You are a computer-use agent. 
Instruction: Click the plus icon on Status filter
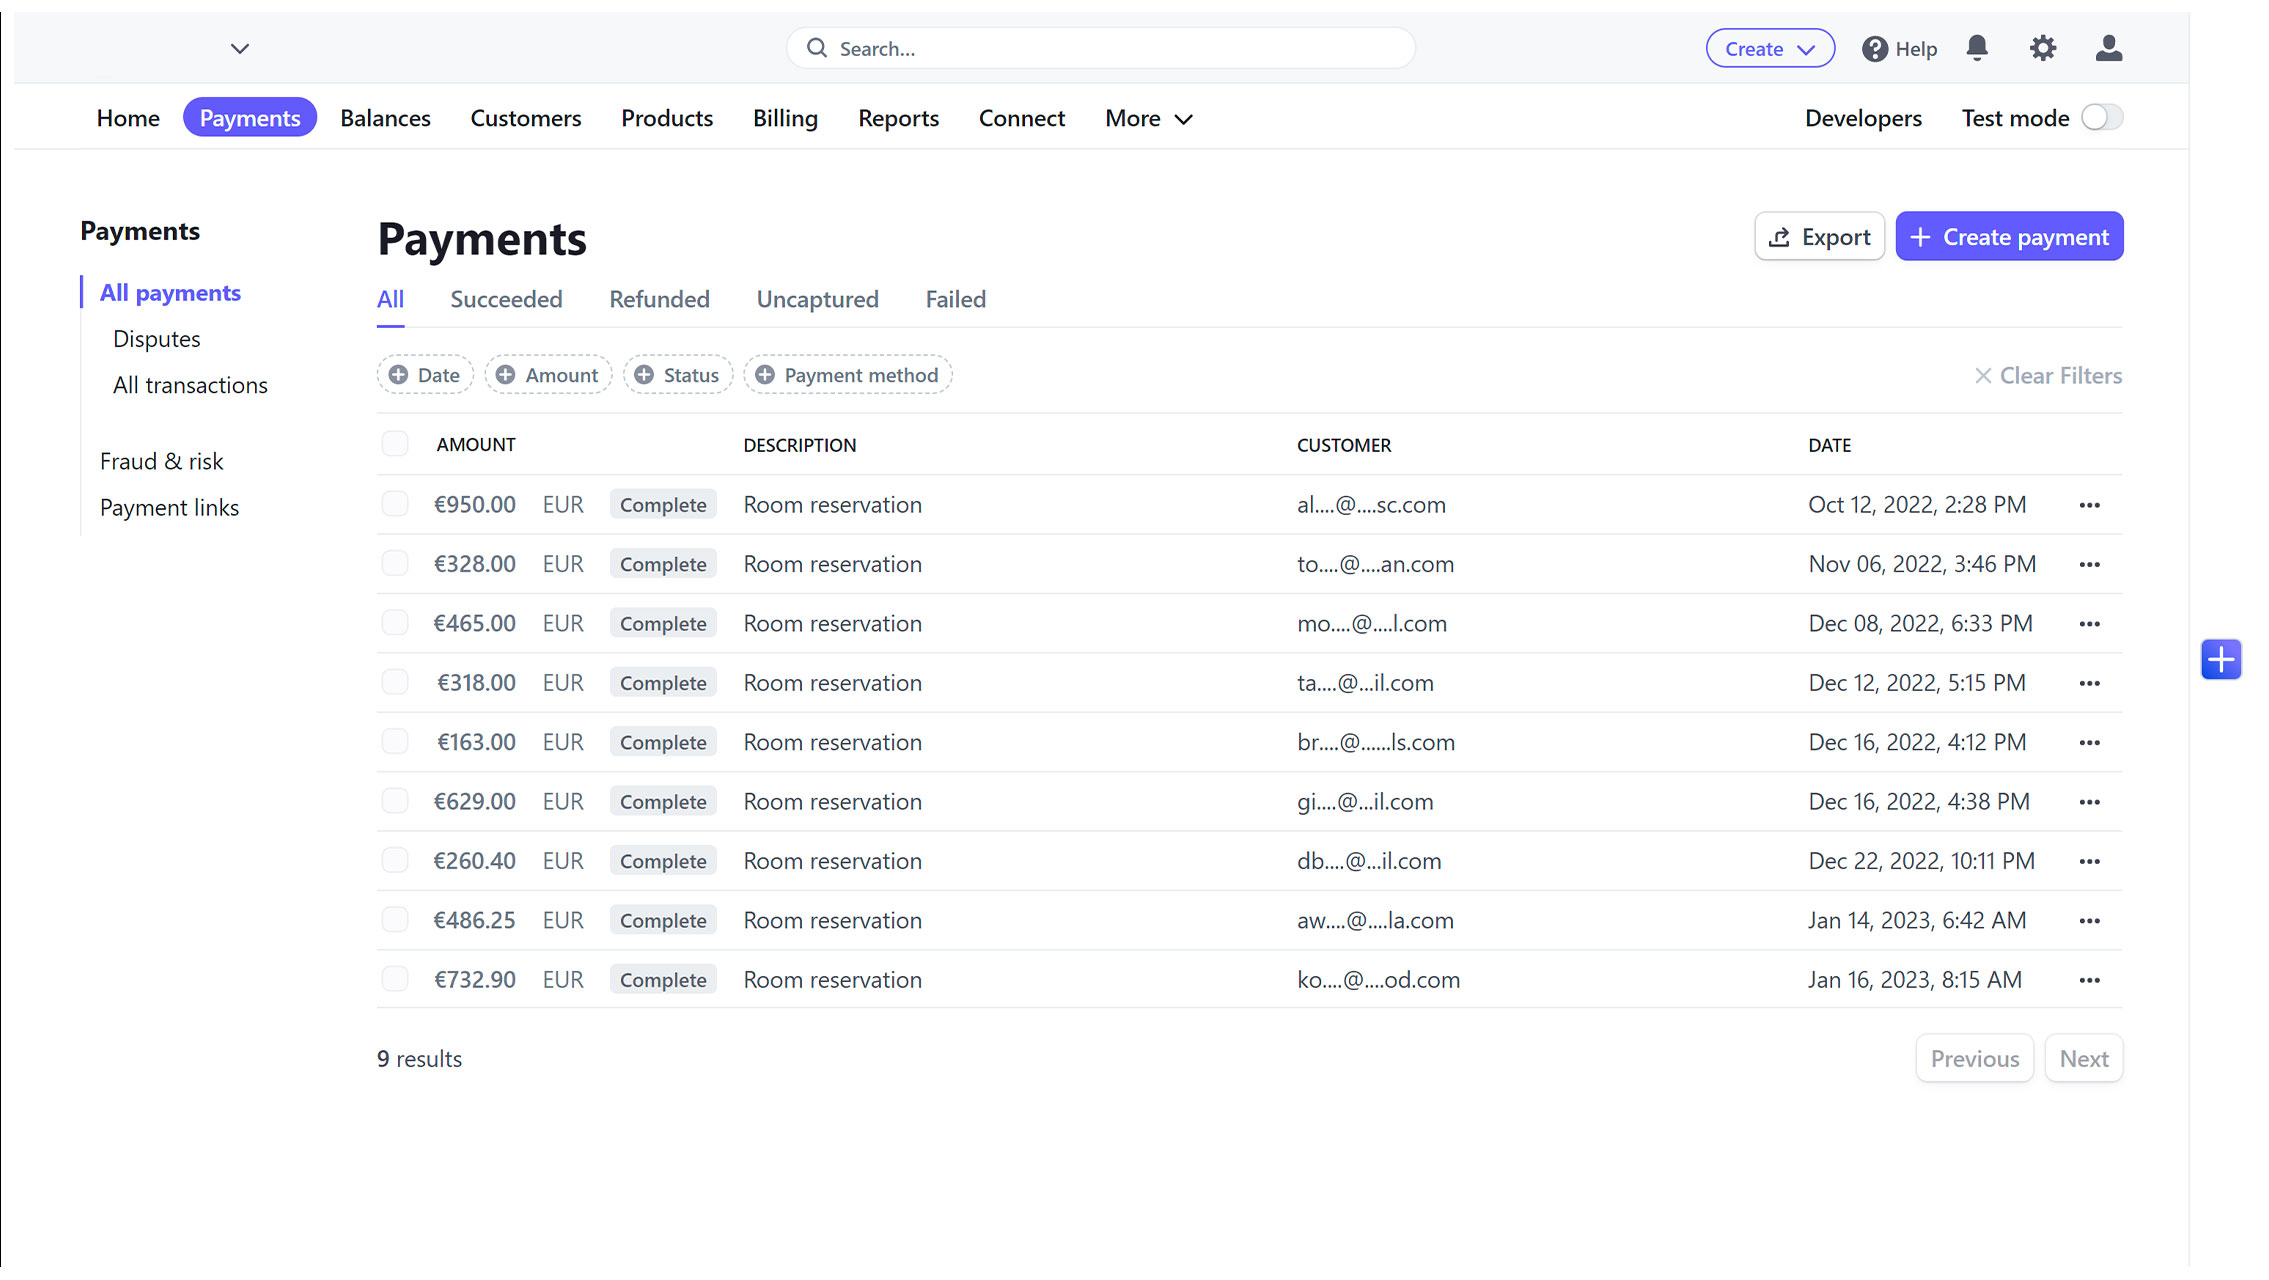pos(644,375)
